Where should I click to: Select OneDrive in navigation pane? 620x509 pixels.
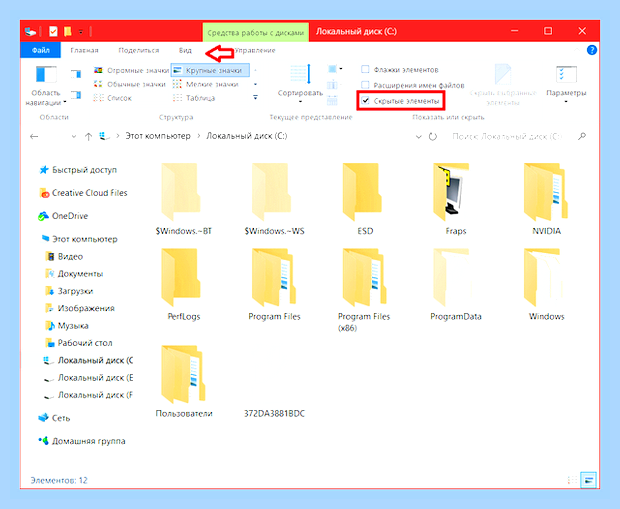pyautogui.click(x=63, y=216)
